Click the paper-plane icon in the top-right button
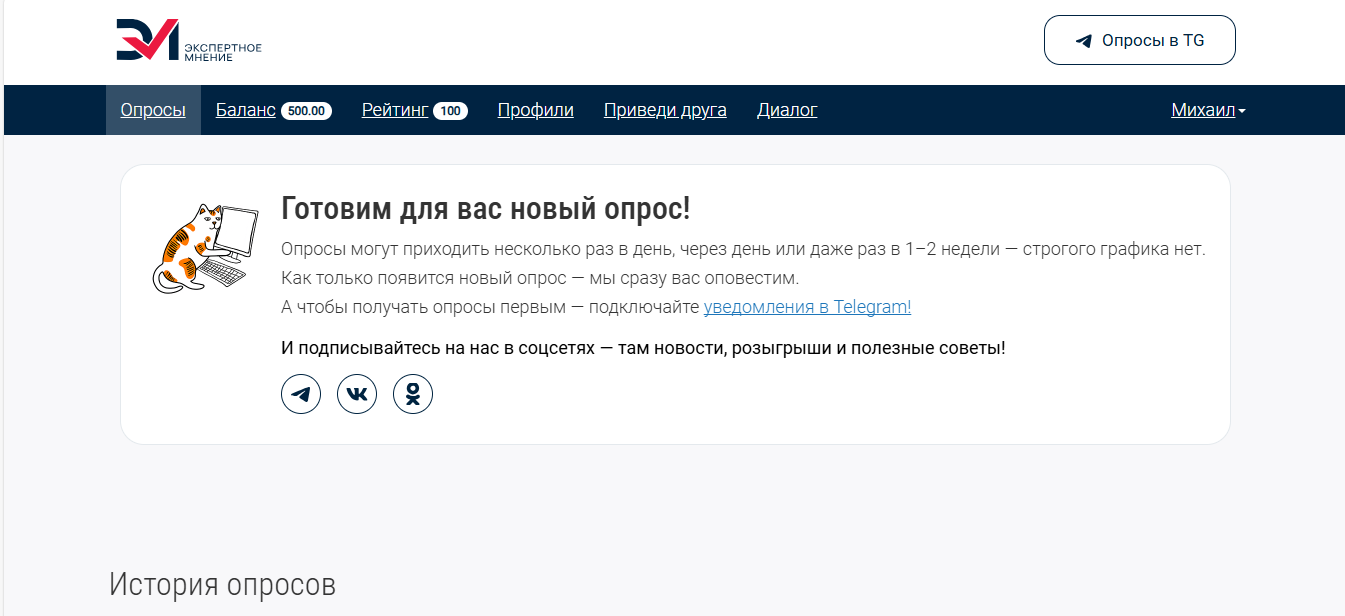Viewport: 1345px width, 616px height. pyautogui.click(x=1083, y=41)
